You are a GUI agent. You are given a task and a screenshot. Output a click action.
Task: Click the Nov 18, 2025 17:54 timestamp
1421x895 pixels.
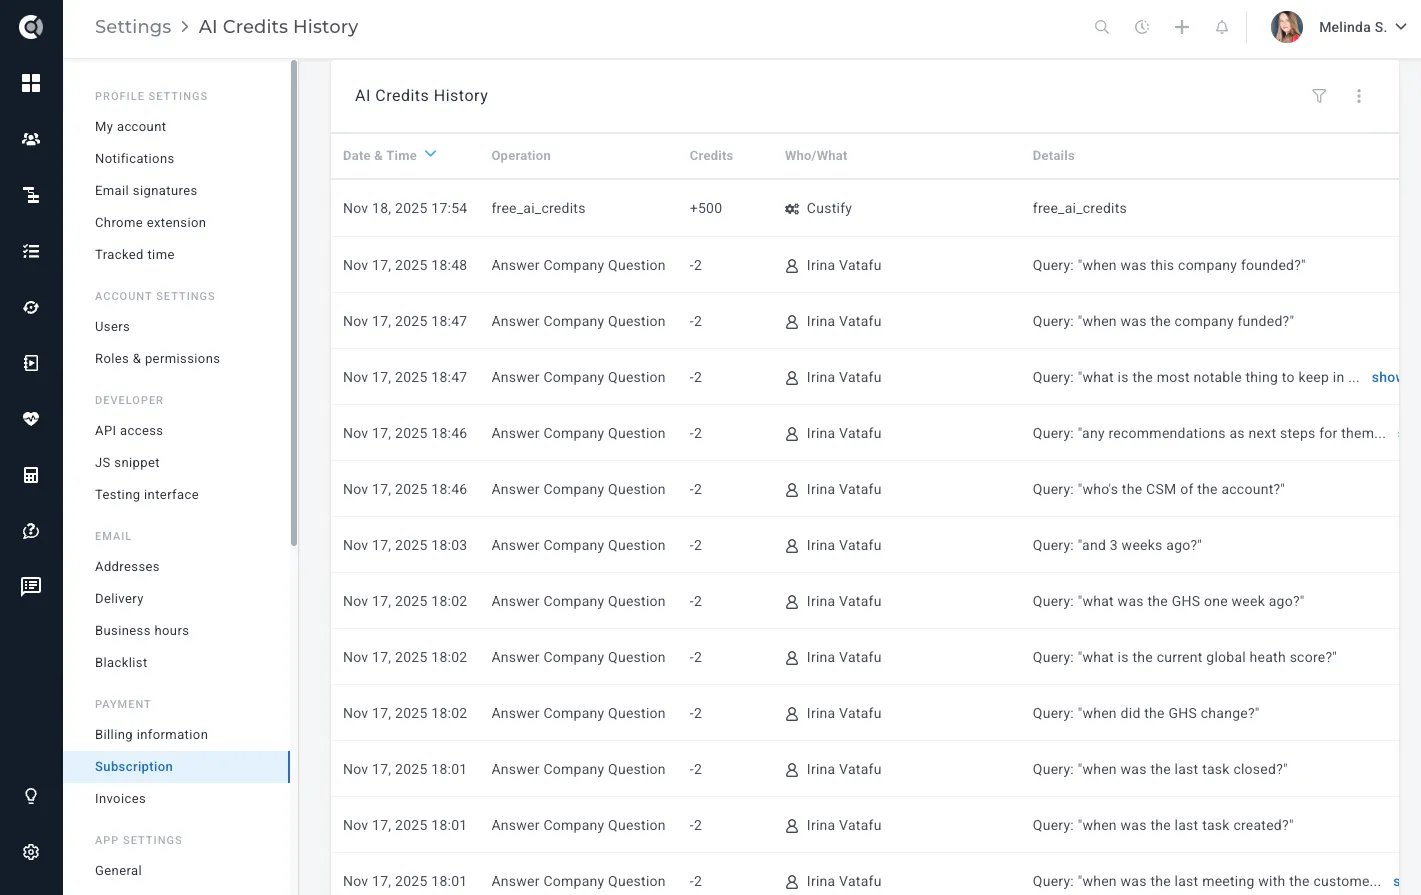coord(405,209)
